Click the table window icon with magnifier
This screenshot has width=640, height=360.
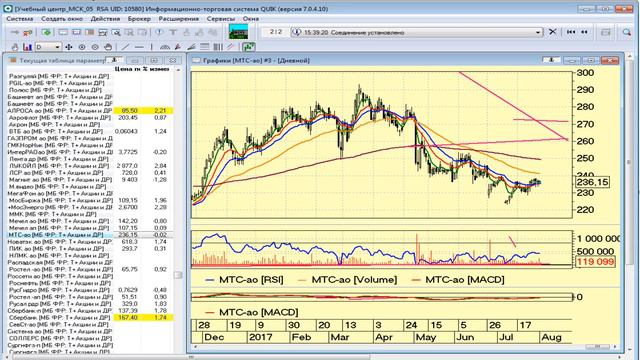[116, 32]
